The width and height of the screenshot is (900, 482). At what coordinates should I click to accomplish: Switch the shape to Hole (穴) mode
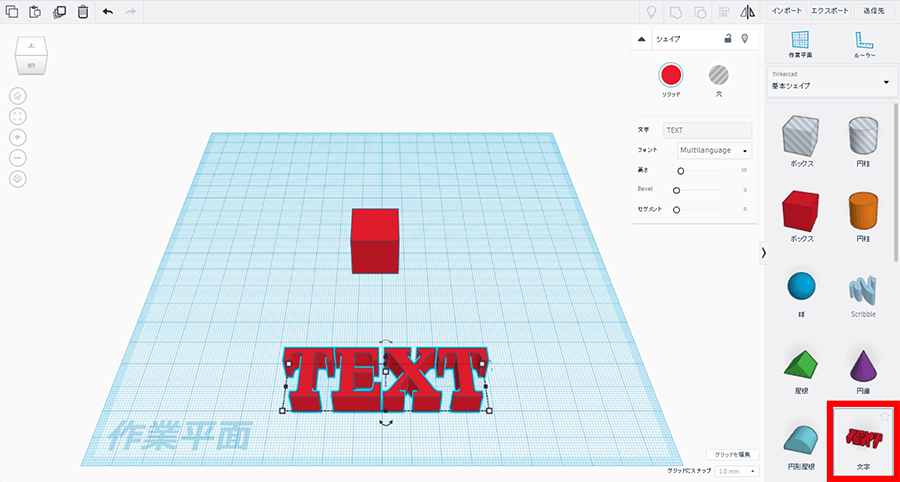[718, 74]
